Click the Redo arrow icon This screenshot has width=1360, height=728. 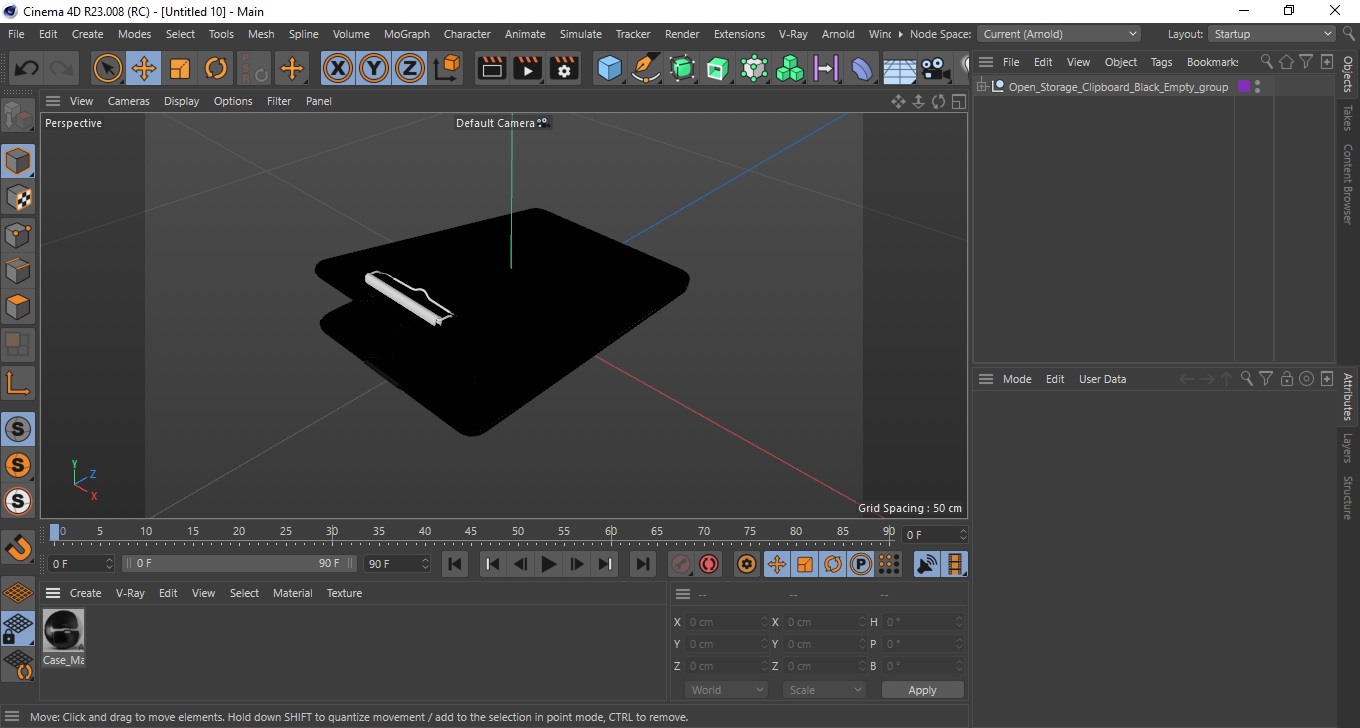(61, 69)
